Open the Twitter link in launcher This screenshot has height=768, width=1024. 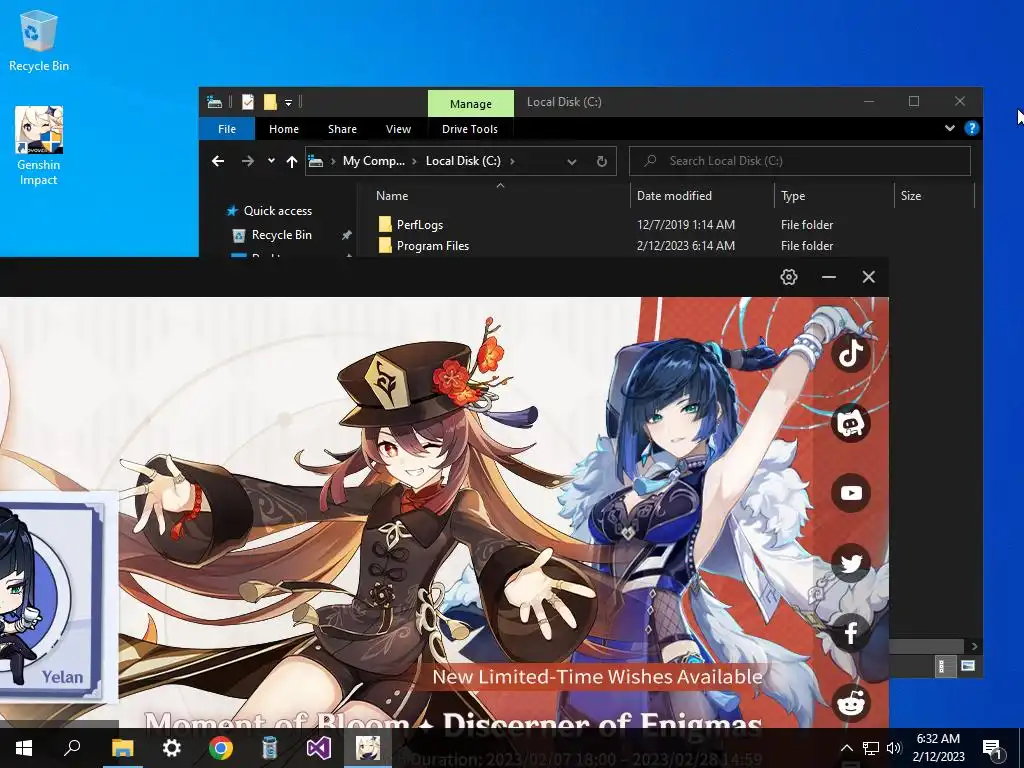point(851,563)
